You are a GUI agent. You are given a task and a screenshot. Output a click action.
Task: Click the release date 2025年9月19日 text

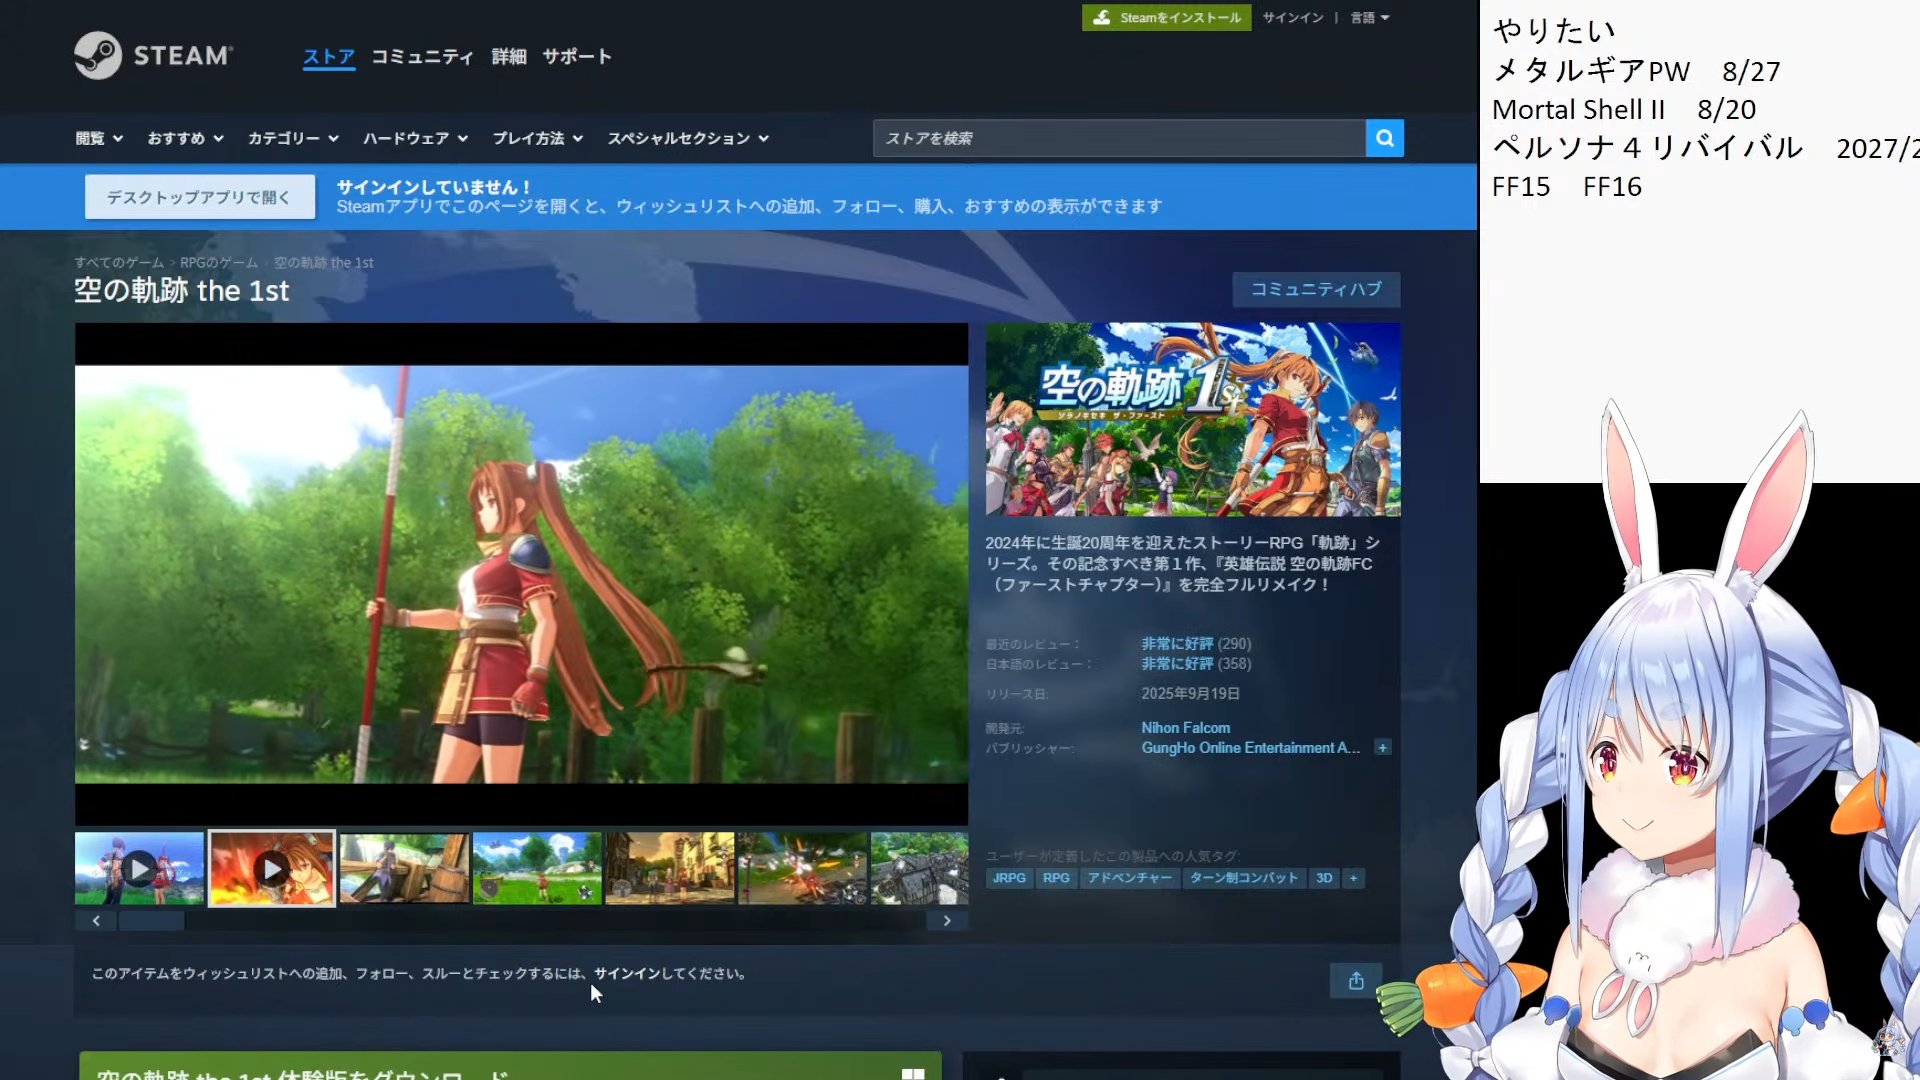(x=1190, y=694)
